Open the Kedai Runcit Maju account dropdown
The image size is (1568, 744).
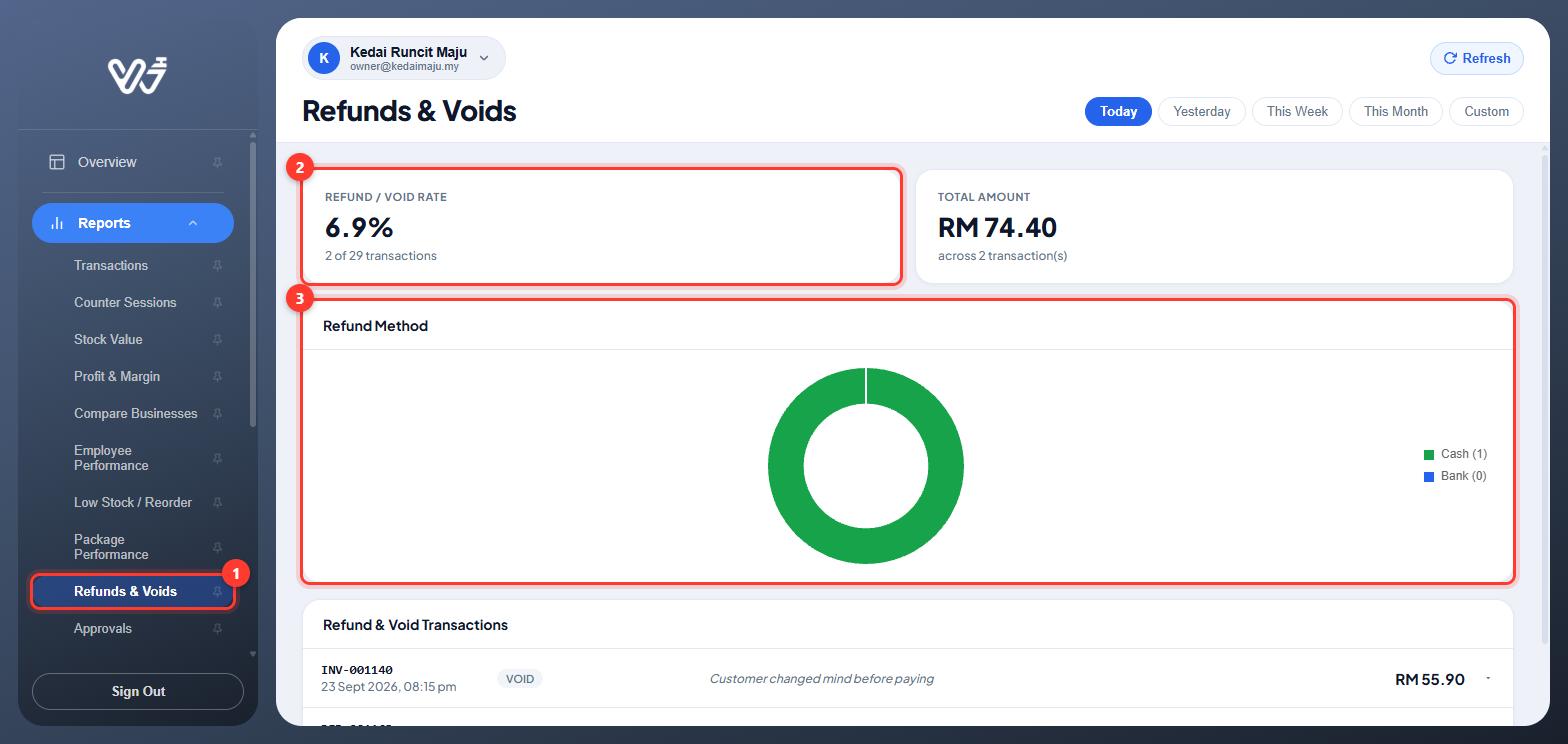coord(404,58)
